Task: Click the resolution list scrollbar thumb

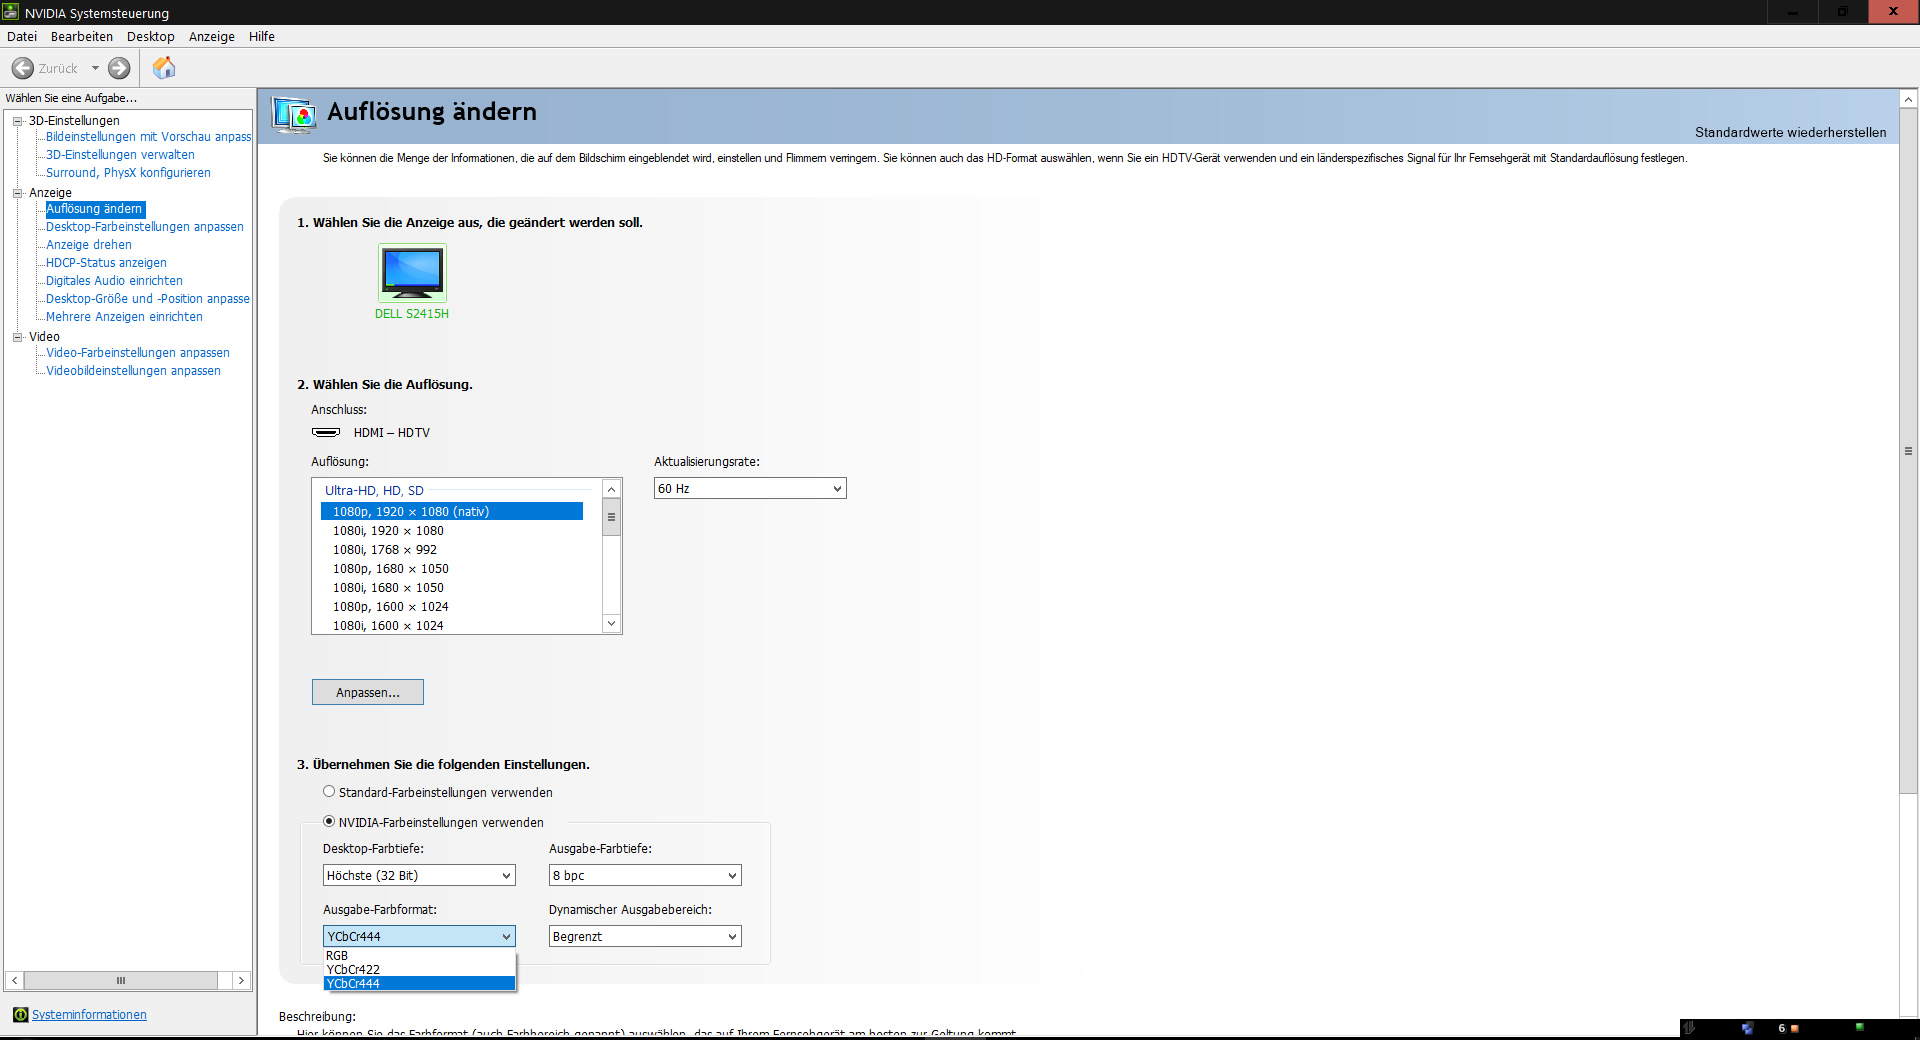Action: pyautogui.click(x=612, y=517)
